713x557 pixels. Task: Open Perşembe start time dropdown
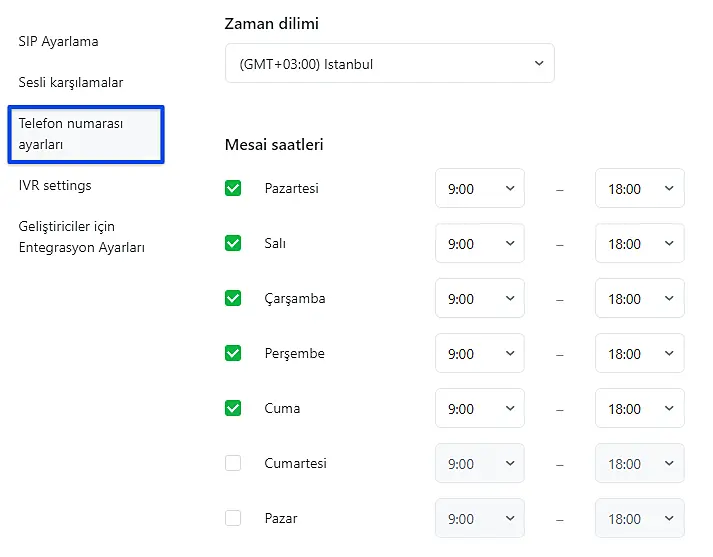479,353
